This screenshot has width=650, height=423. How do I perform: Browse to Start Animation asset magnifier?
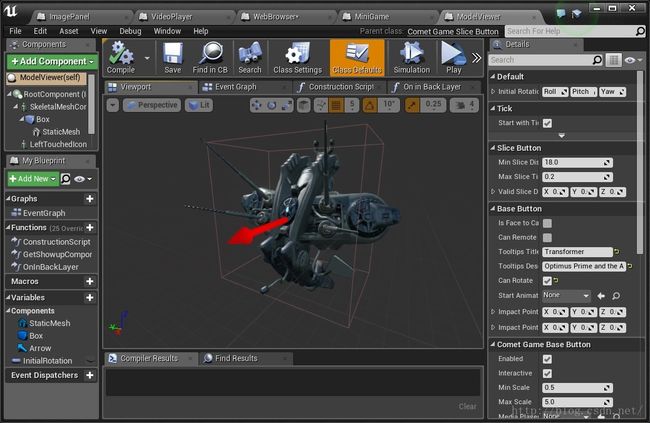click(x=616, y=296)
